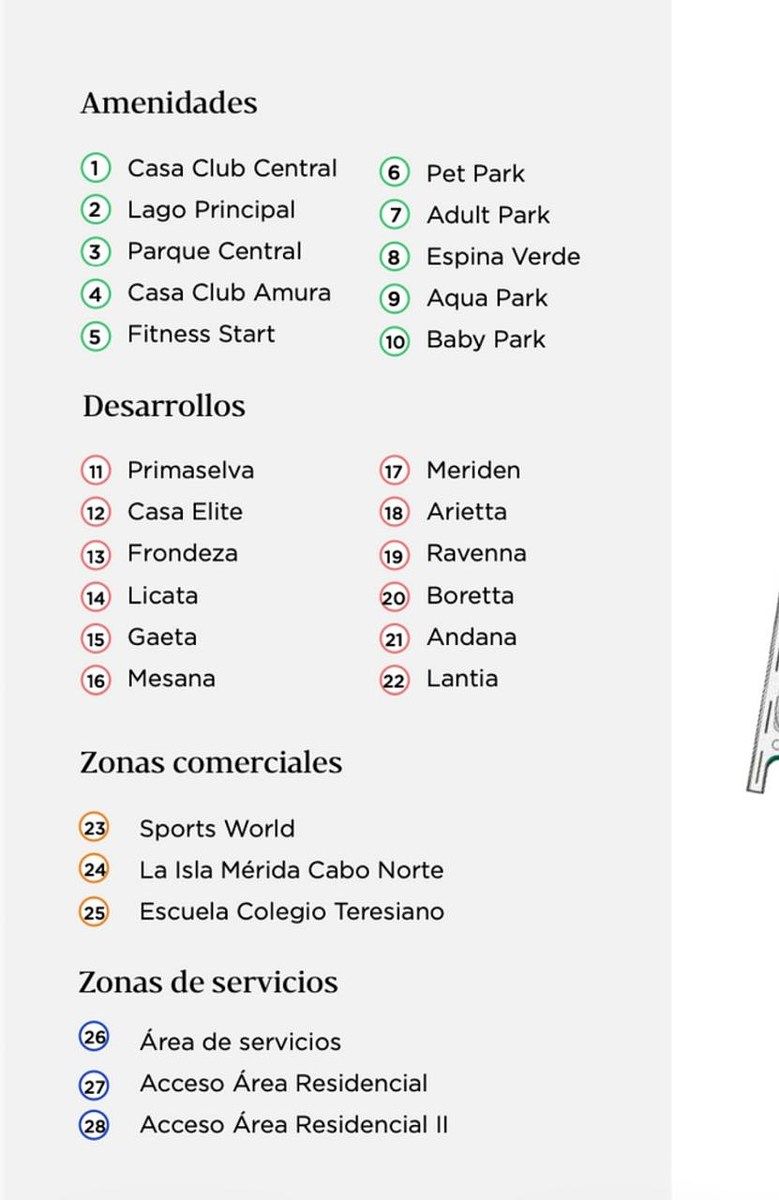Select the red number 11 Primaselva marker
The image size is (779, 1200).
point(95,471)
